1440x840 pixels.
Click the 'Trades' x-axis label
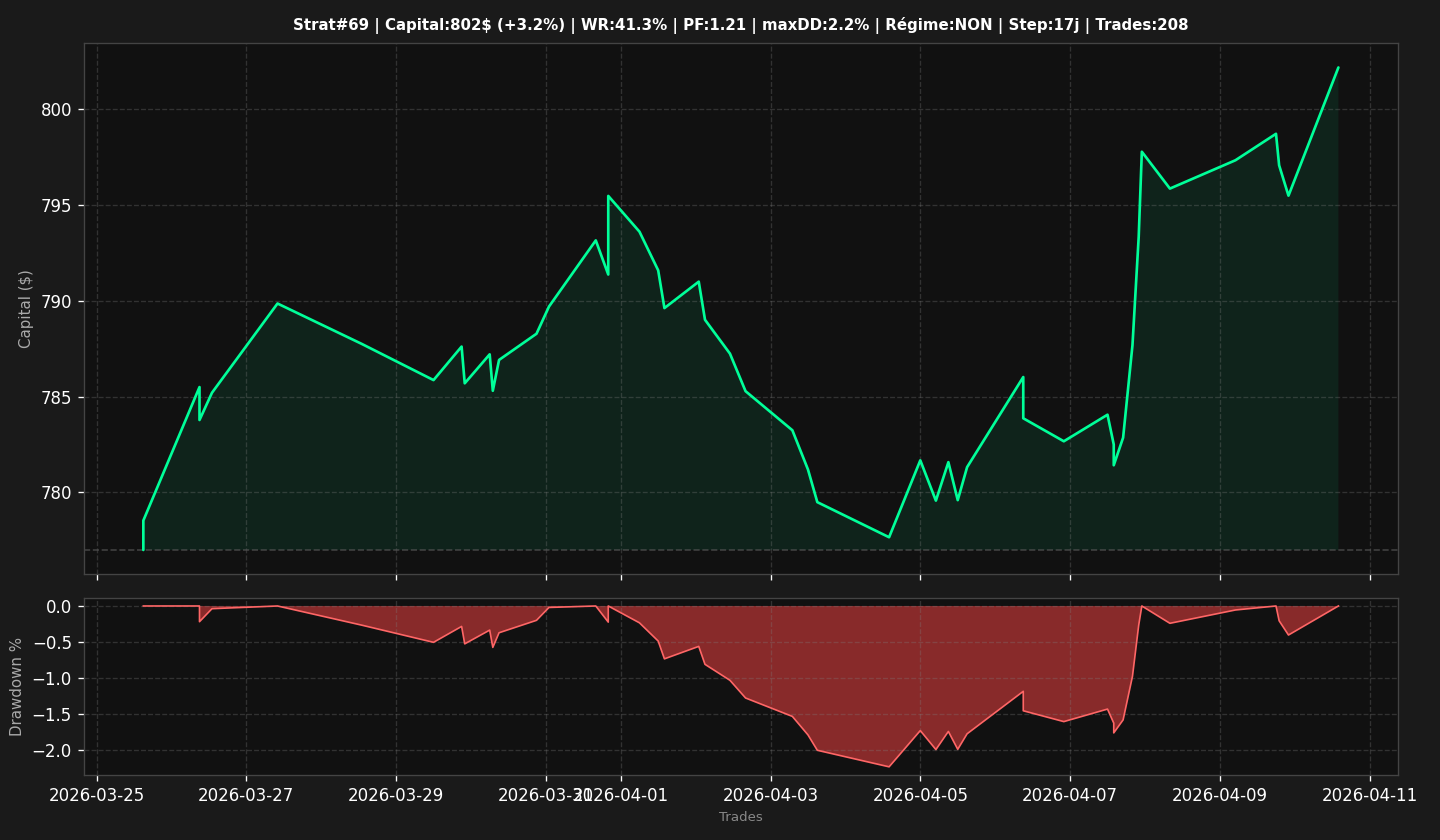741,817
